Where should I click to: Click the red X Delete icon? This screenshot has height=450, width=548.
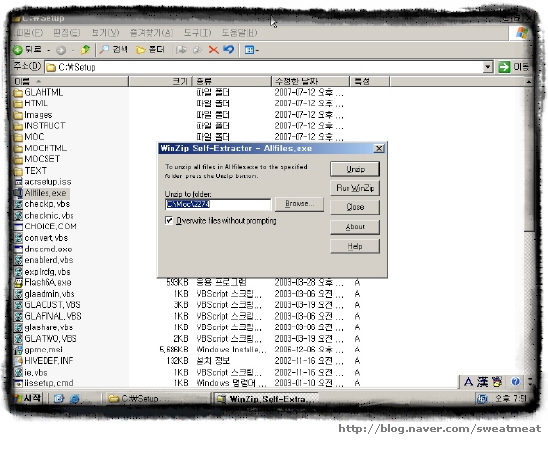tap(213, 50)
